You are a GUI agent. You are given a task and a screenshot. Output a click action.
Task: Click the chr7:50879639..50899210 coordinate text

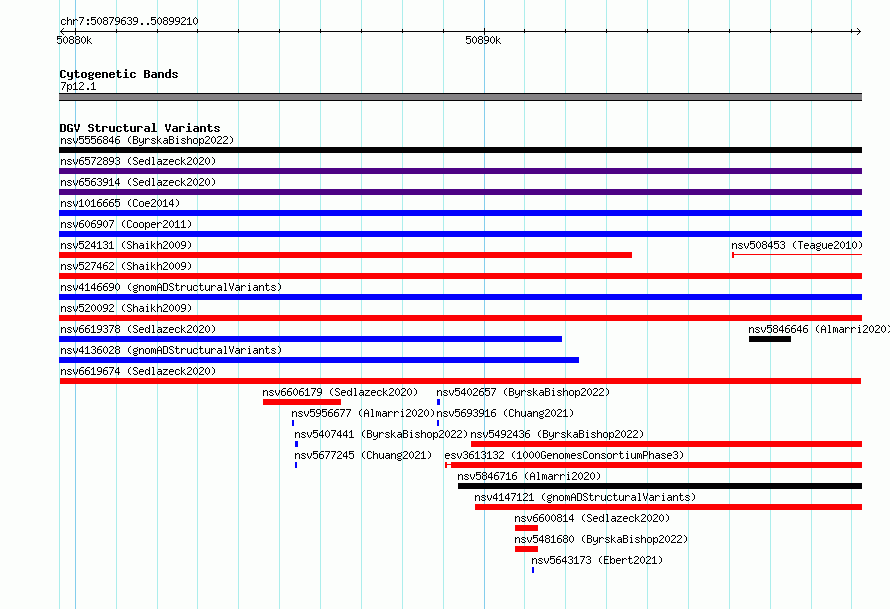coord(129,21)
